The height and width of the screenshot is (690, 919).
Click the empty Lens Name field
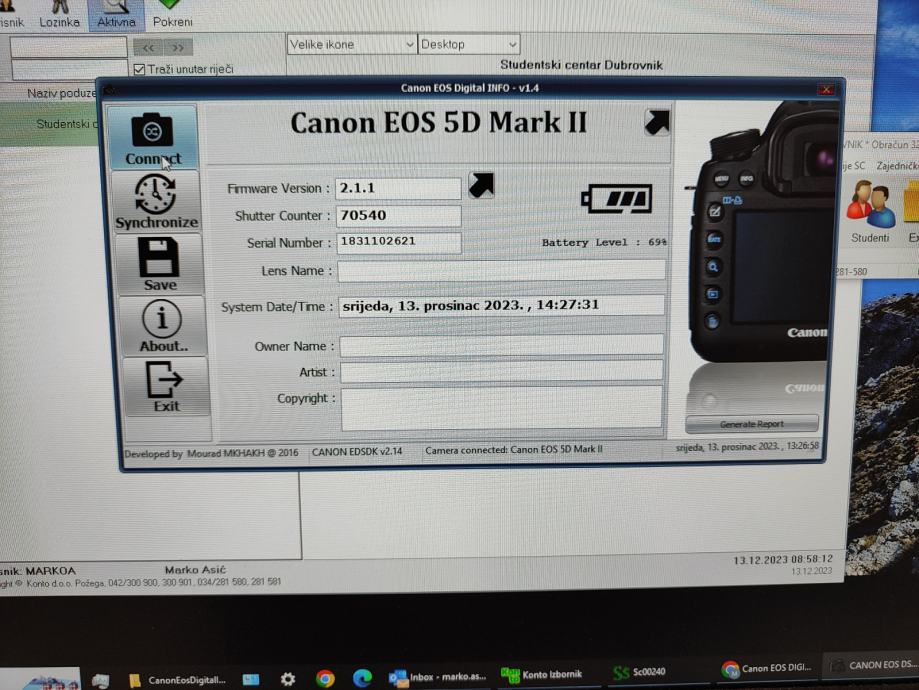[501, 271]
